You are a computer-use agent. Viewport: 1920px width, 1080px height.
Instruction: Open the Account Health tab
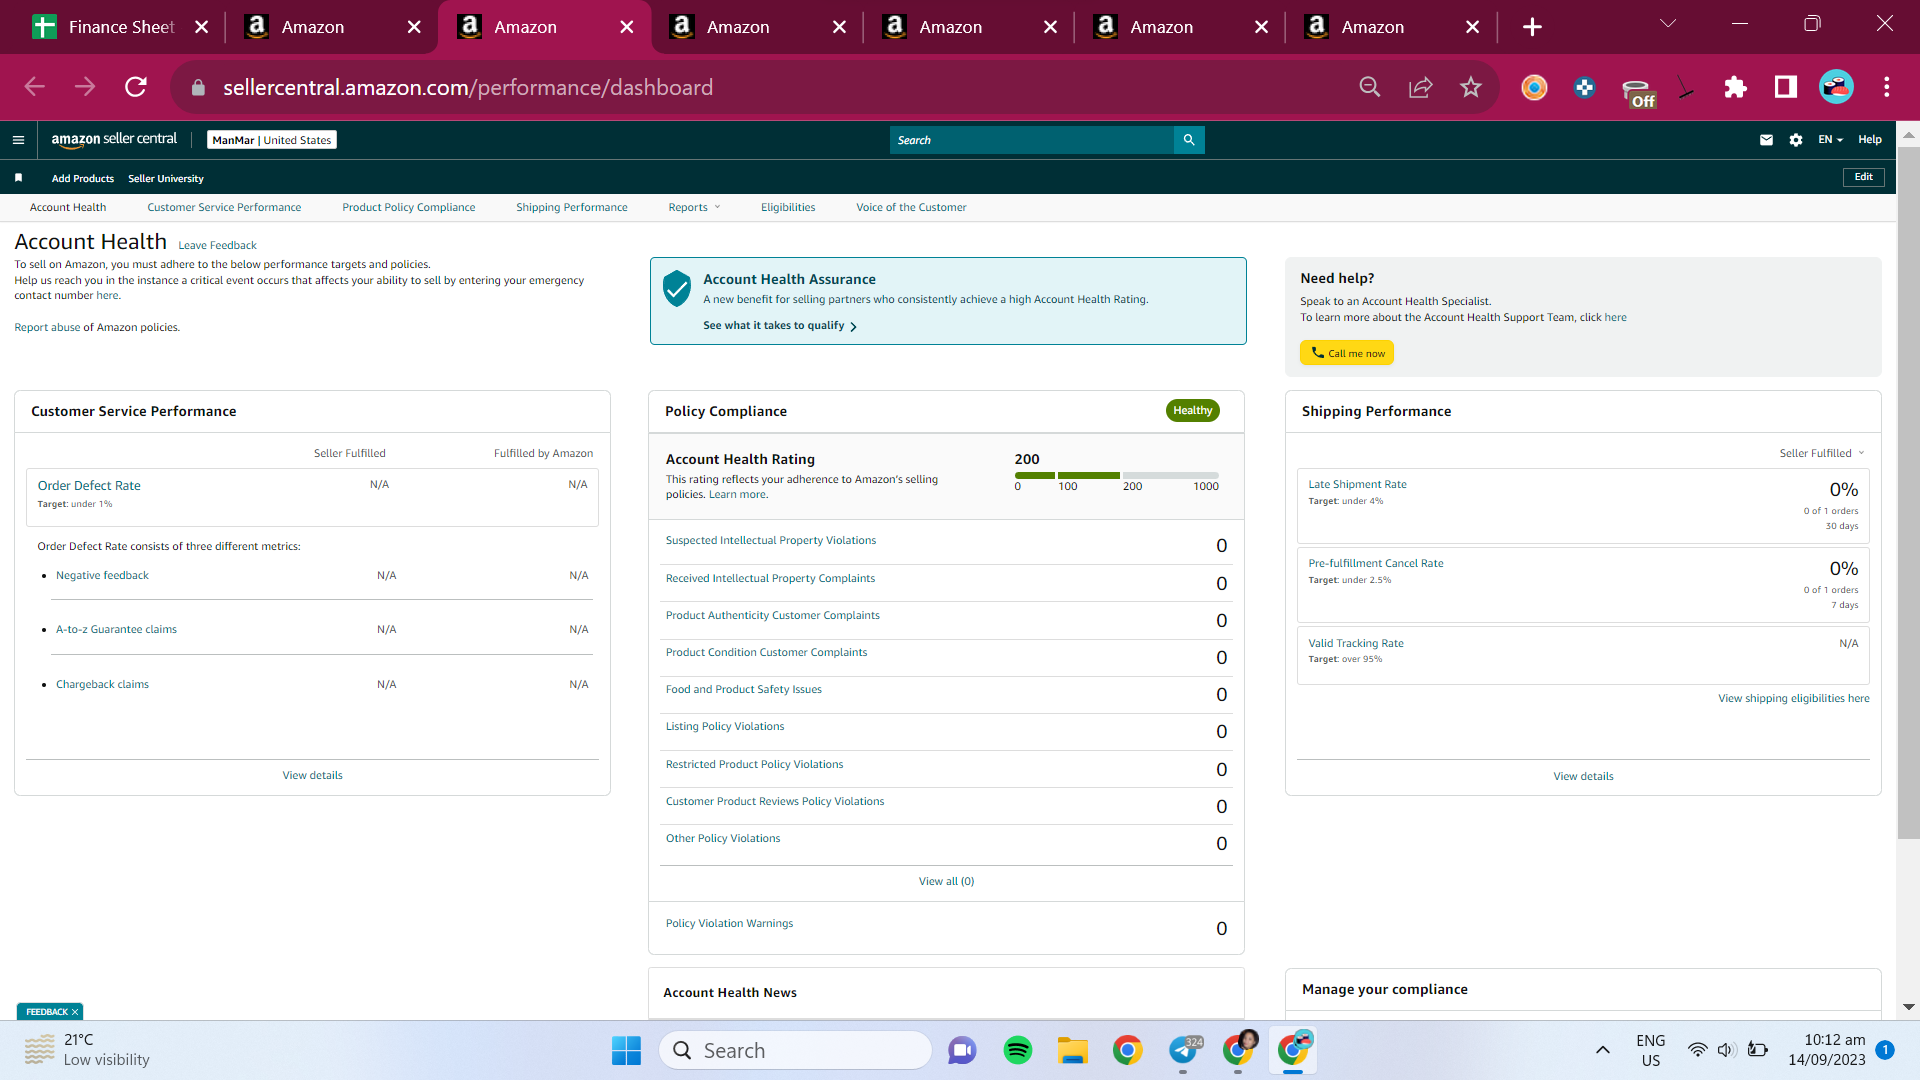coord(68,207)
